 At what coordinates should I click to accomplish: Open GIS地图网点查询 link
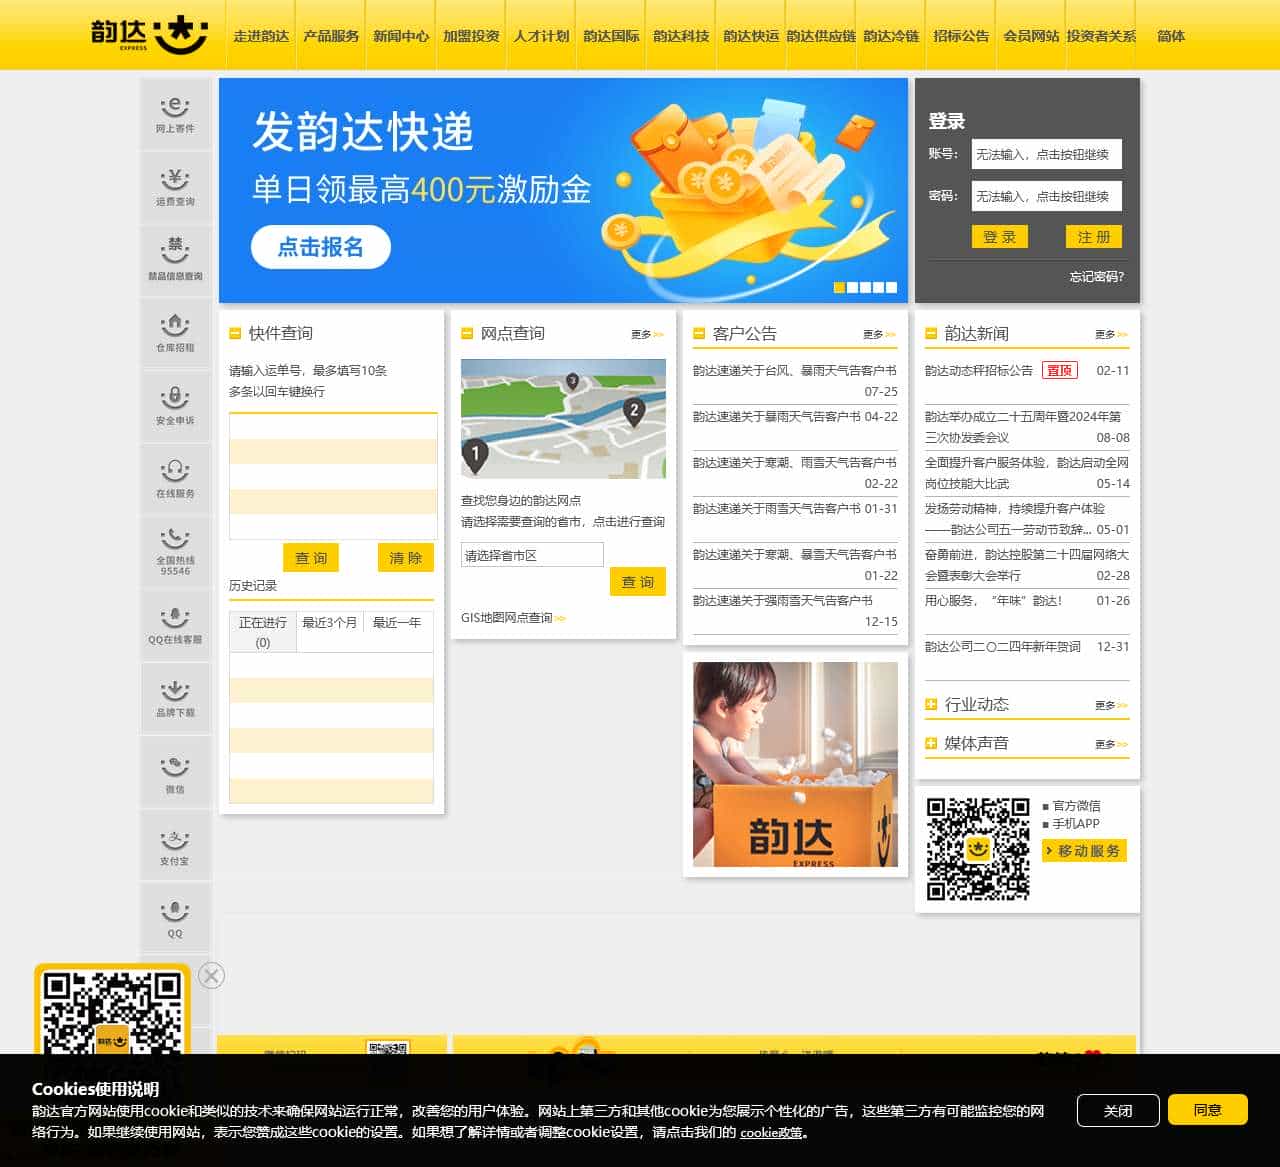click(513, 618)
